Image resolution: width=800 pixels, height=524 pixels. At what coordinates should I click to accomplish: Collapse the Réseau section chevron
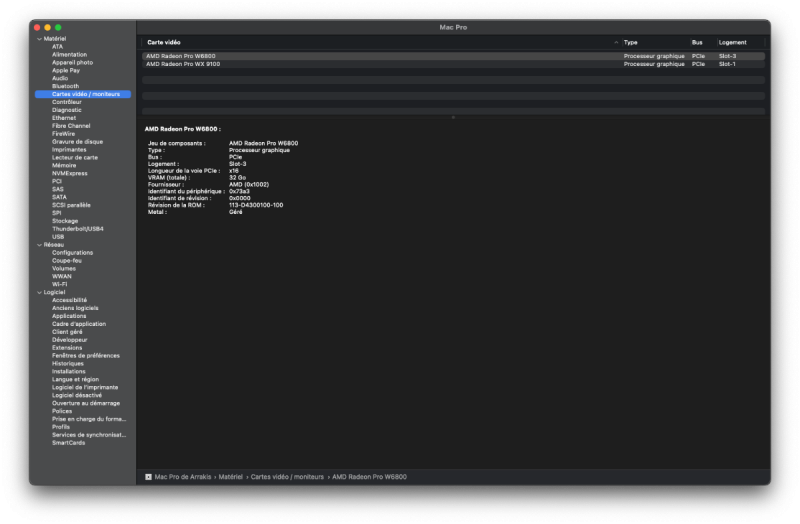coord(39,245)
